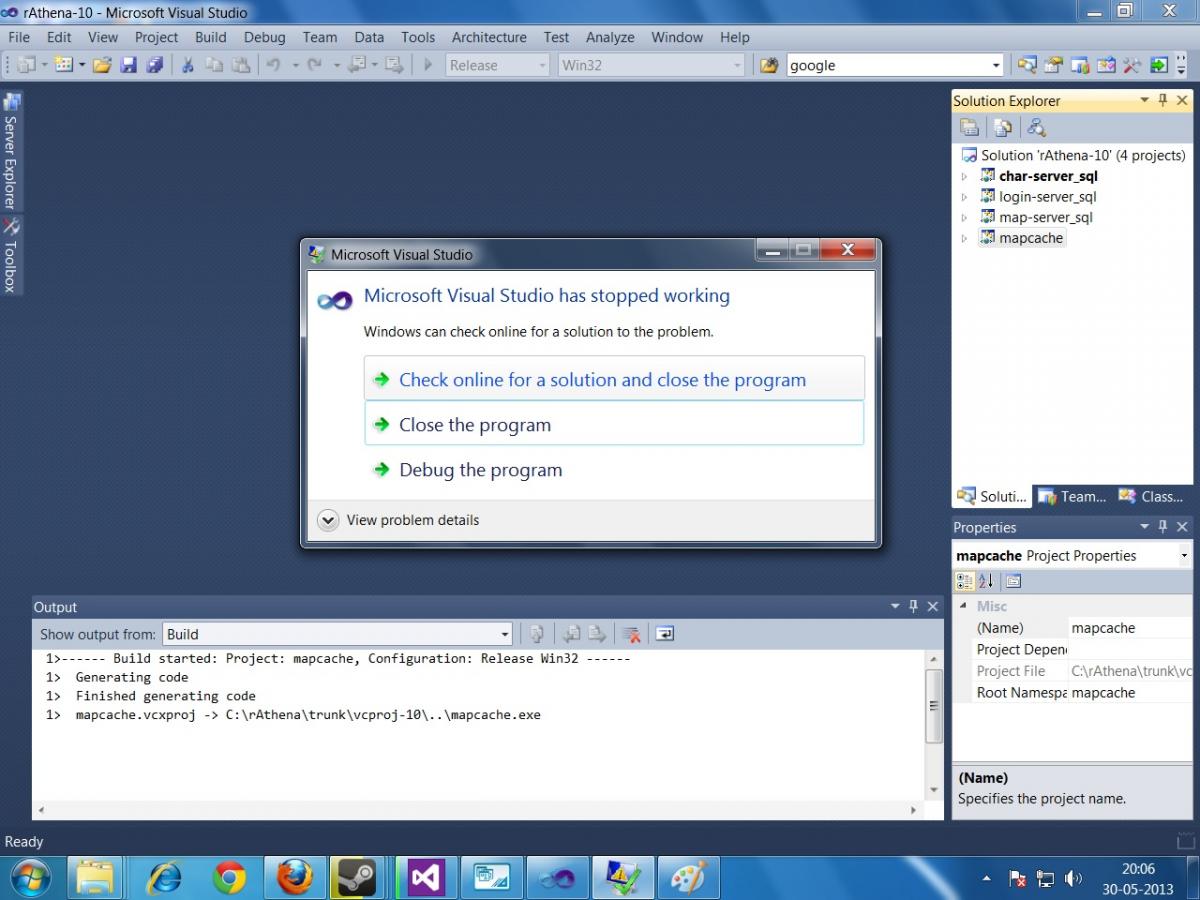Expand View problem details in crash dialog
1200x900 pixels.
[x=398, y=520]
